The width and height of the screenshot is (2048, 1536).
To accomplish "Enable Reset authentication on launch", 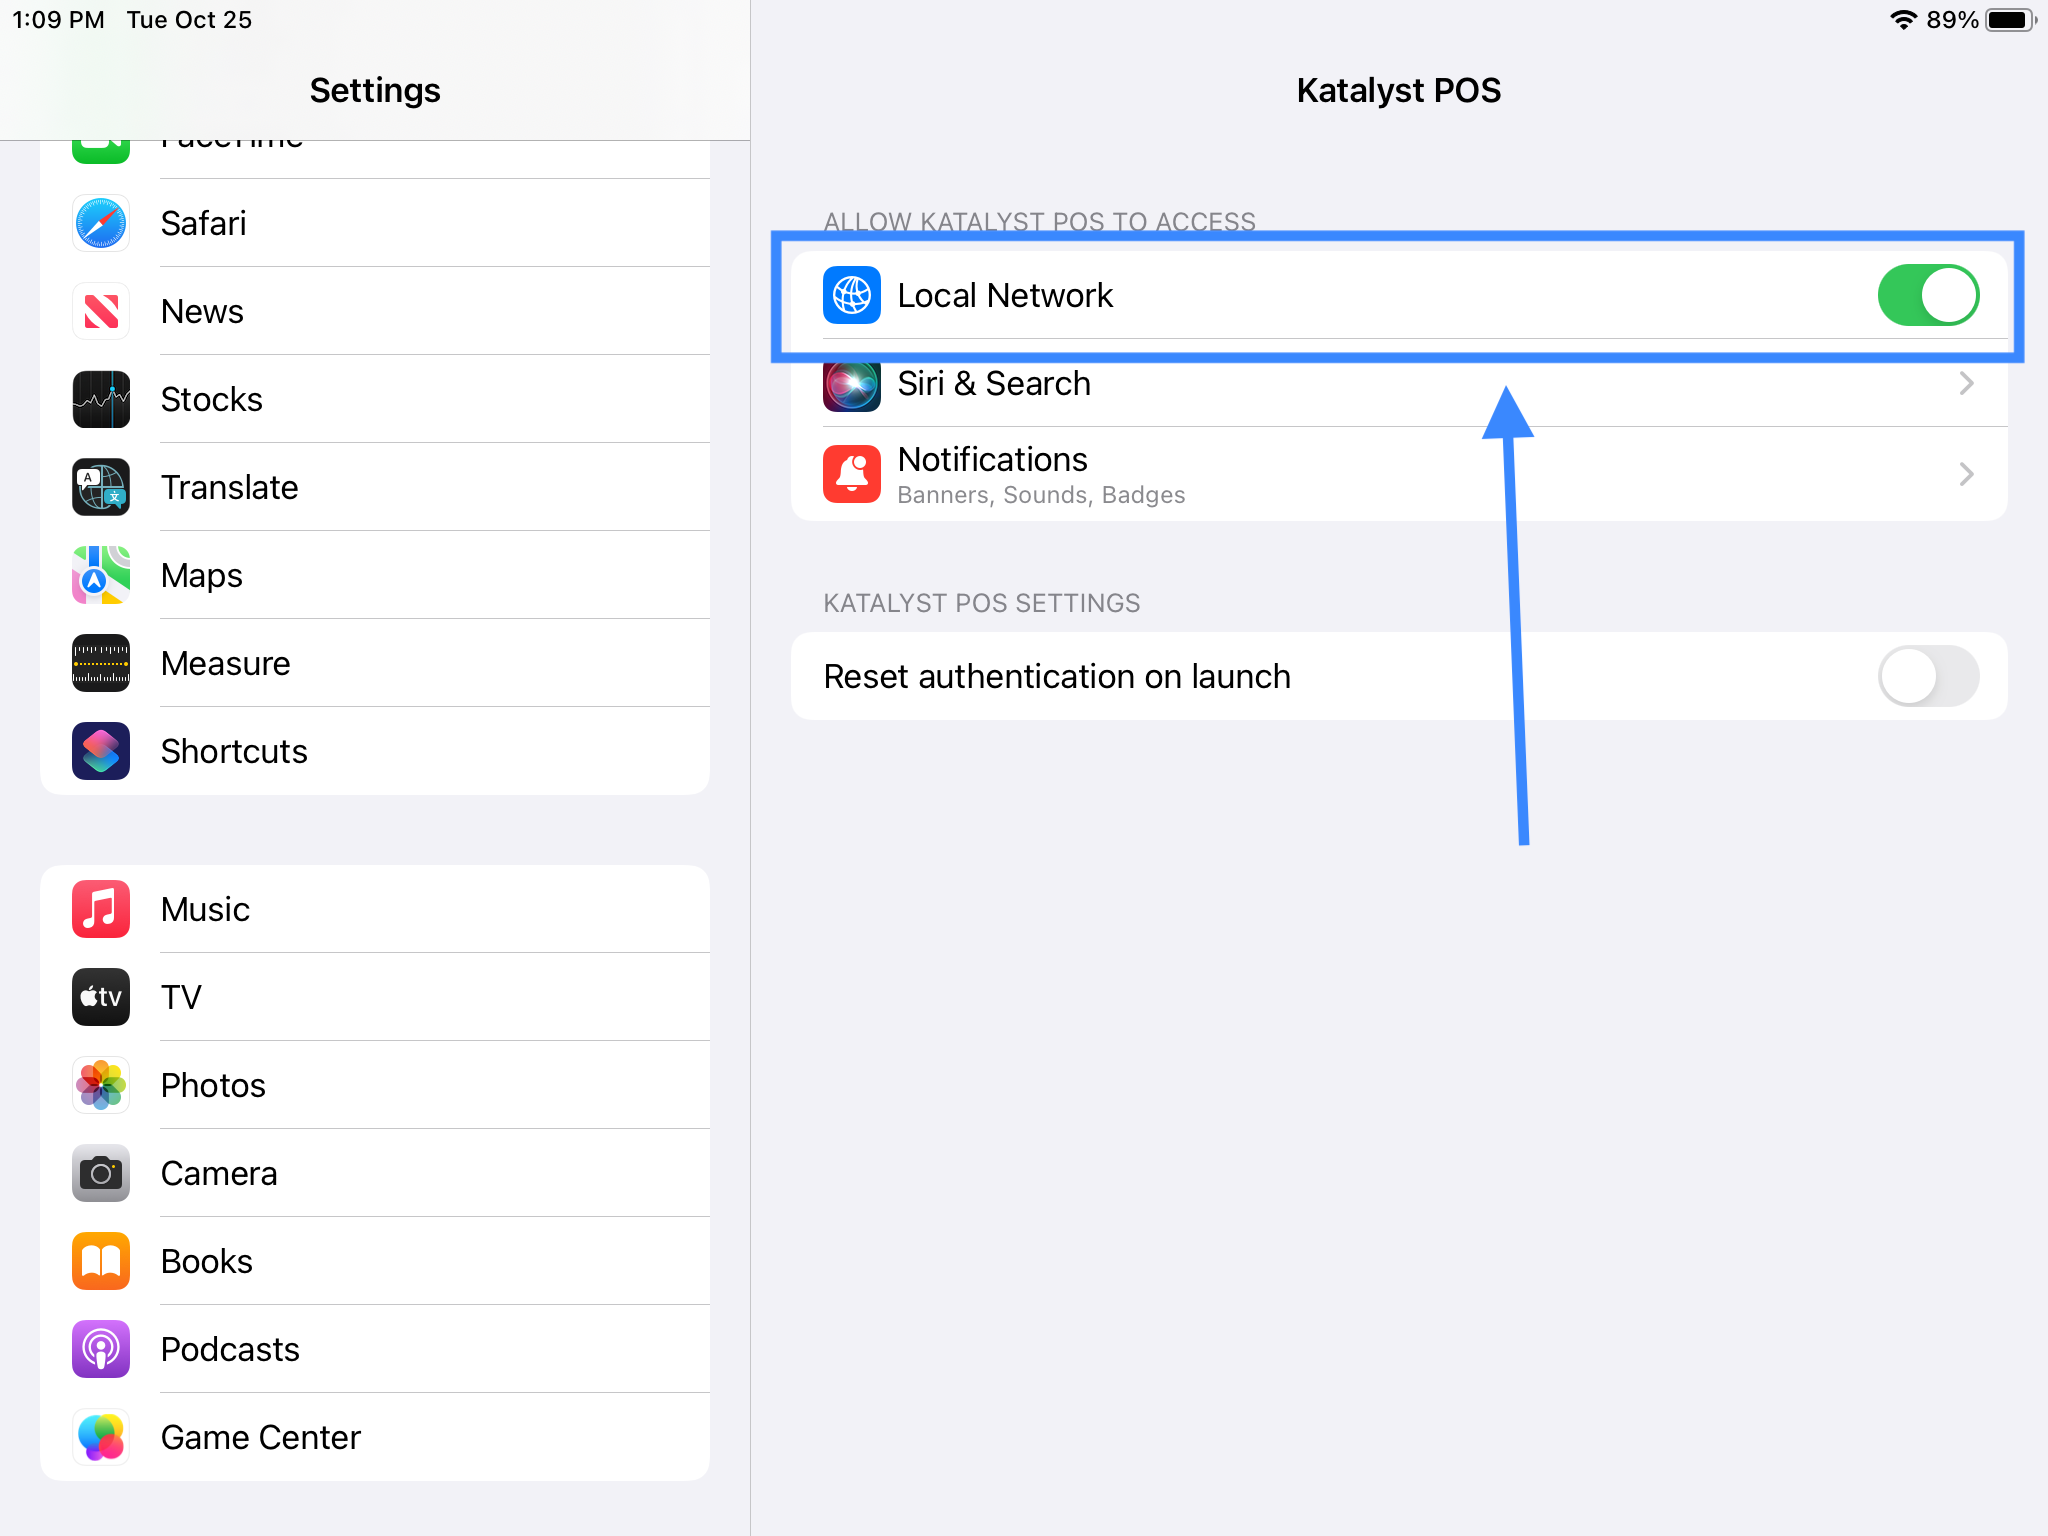I will (1927, 676).
